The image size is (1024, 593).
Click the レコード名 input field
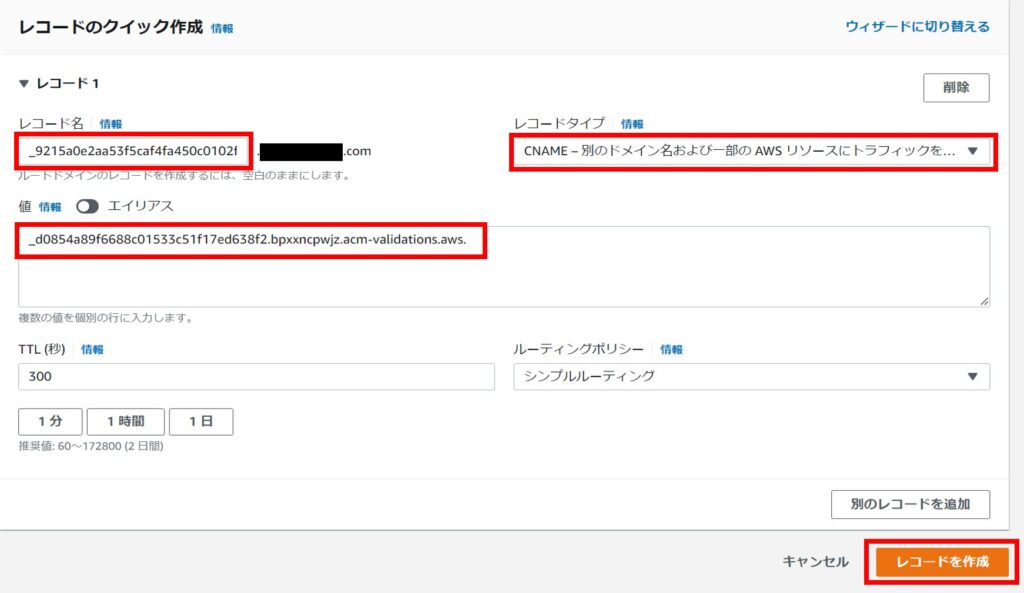(x=133, y=151)
